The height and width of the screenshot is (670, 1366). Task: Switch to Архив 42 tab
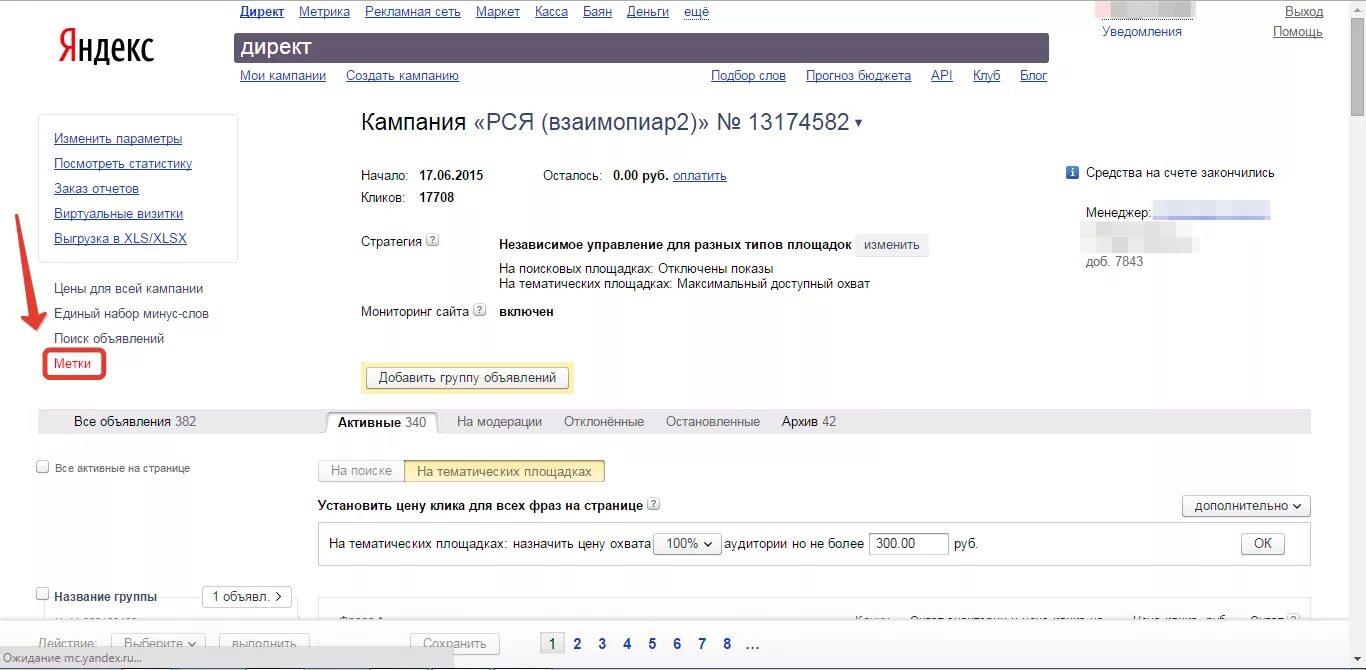point(809,422)
